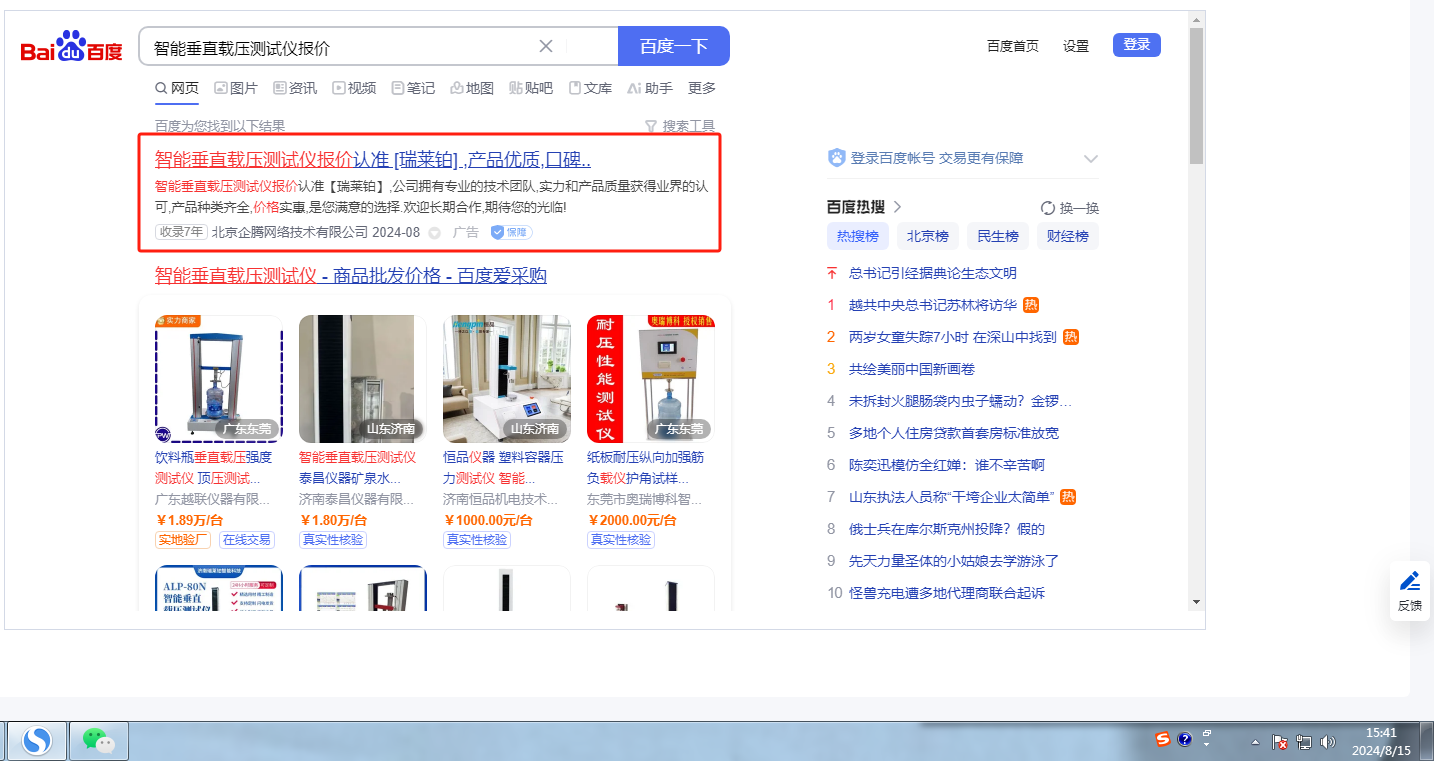Screen dimensions: 1434x761
Task: Click the 实地验厂 tag on the first product
Action: tap(184, 540)
